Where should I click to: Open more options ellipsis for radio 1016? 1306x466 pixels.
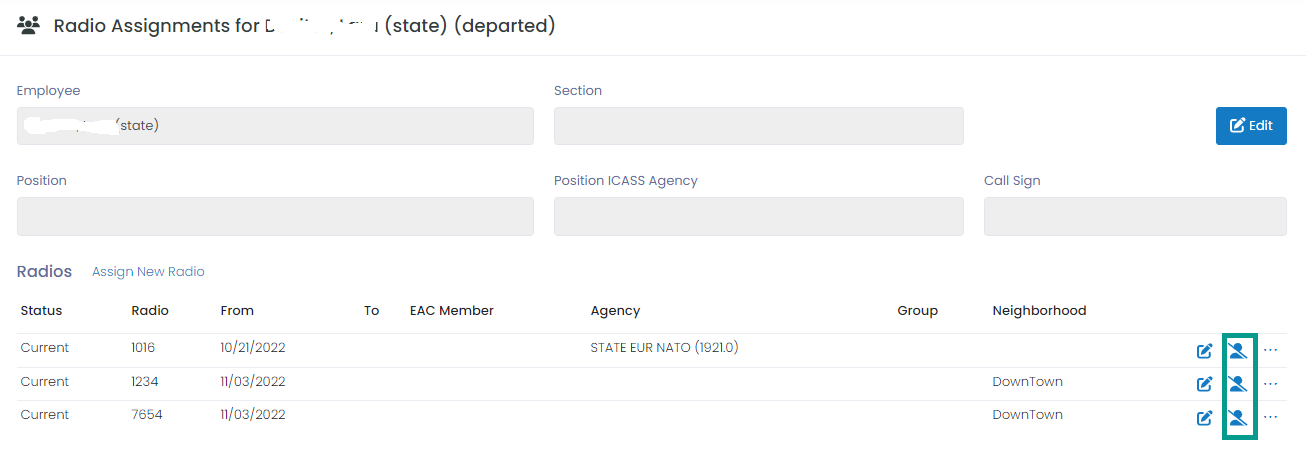pos(1271,350)
